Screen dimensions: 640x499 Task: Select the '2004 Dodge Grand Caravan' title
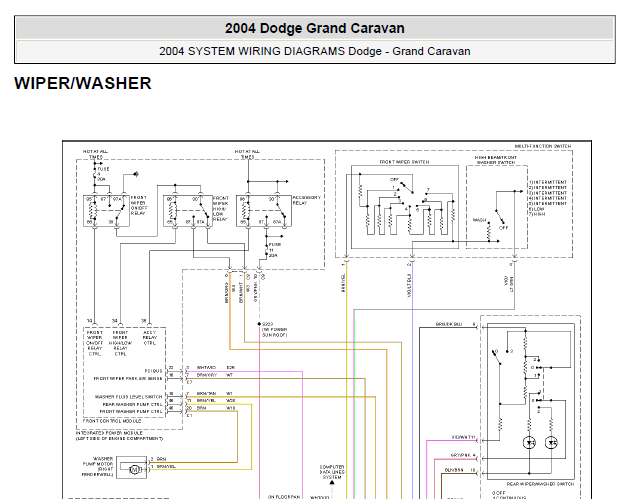pos(315,28)
